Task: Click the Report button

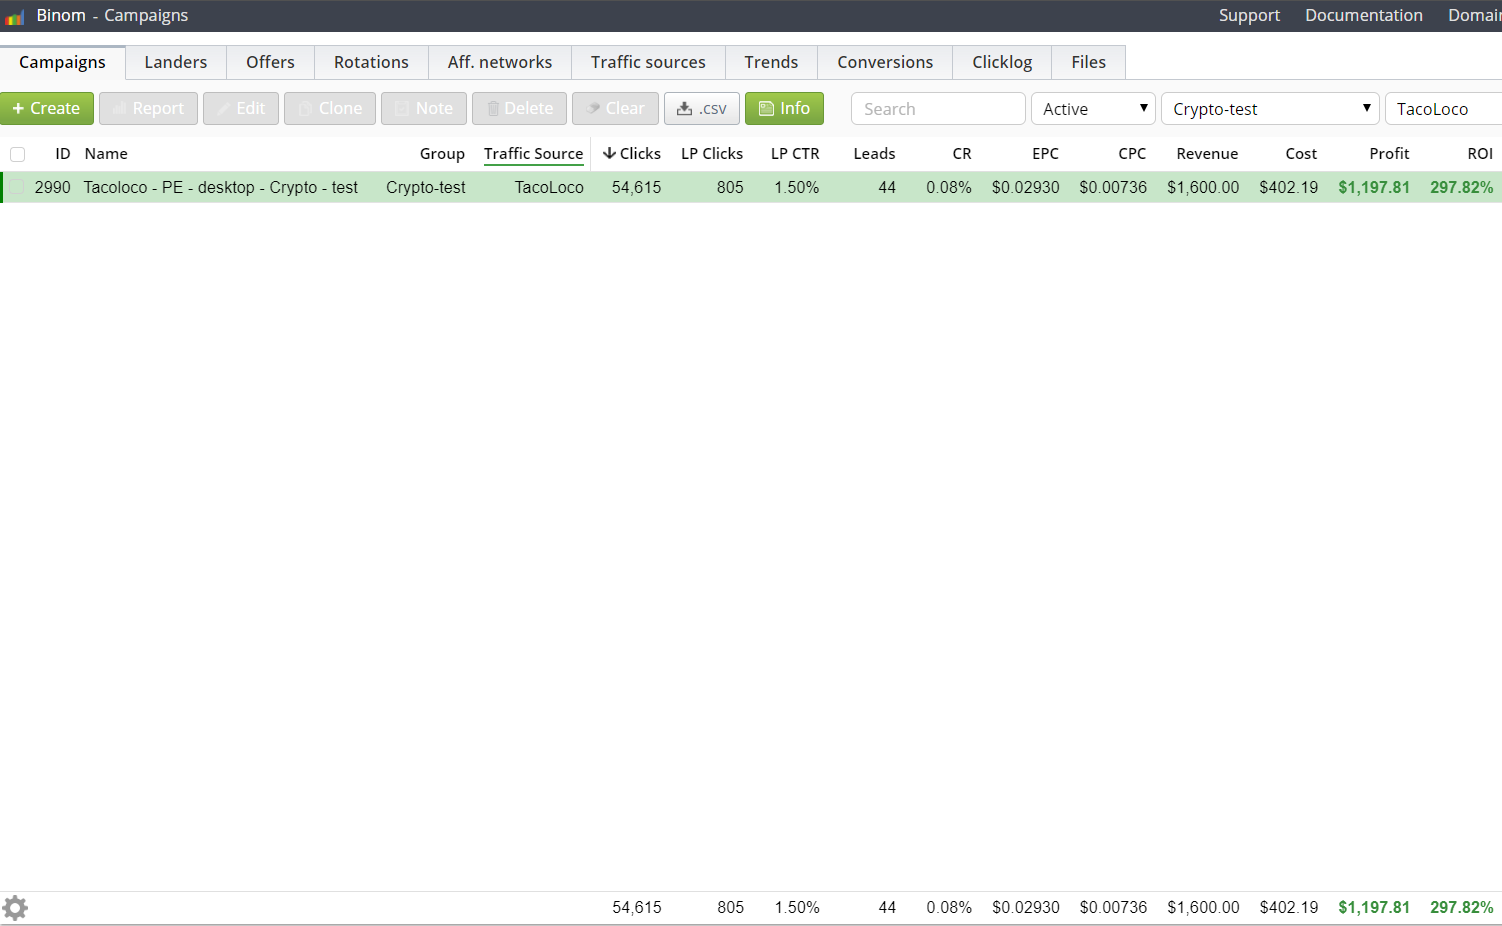Action: (148, 108)
